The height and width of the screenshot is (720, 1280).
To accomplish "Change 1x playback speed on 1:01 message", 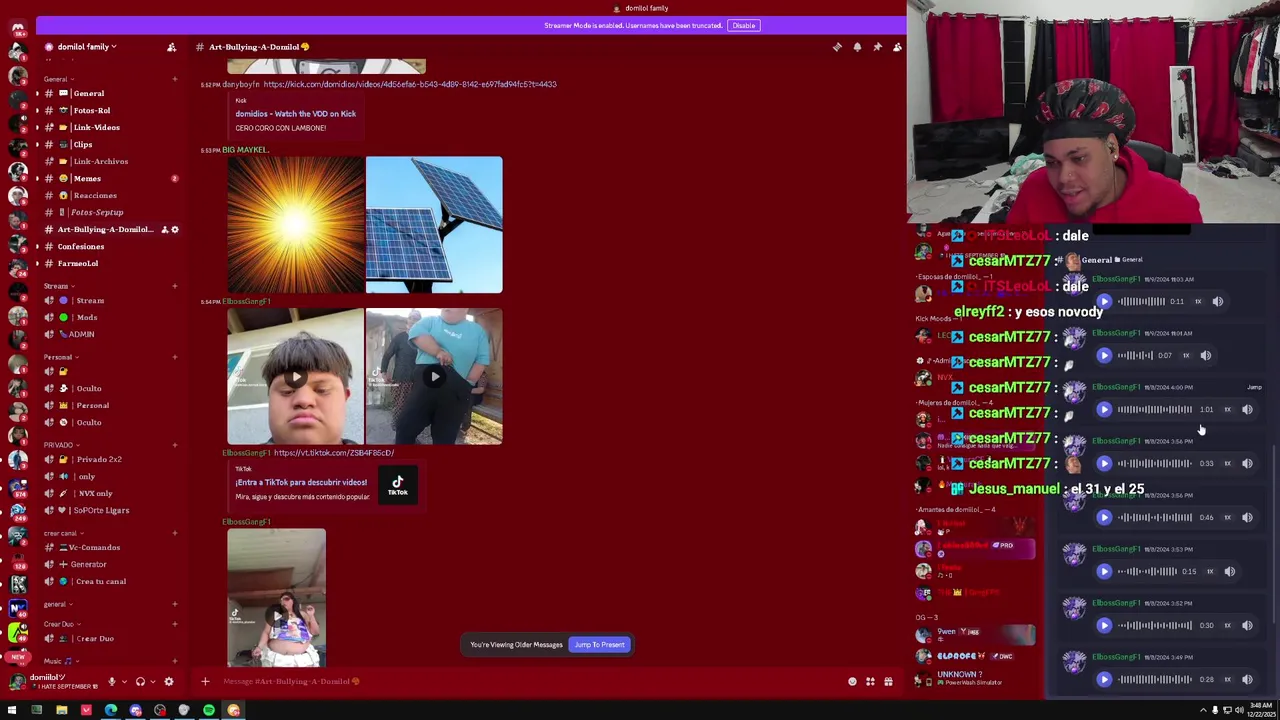I will [1228, 409].
